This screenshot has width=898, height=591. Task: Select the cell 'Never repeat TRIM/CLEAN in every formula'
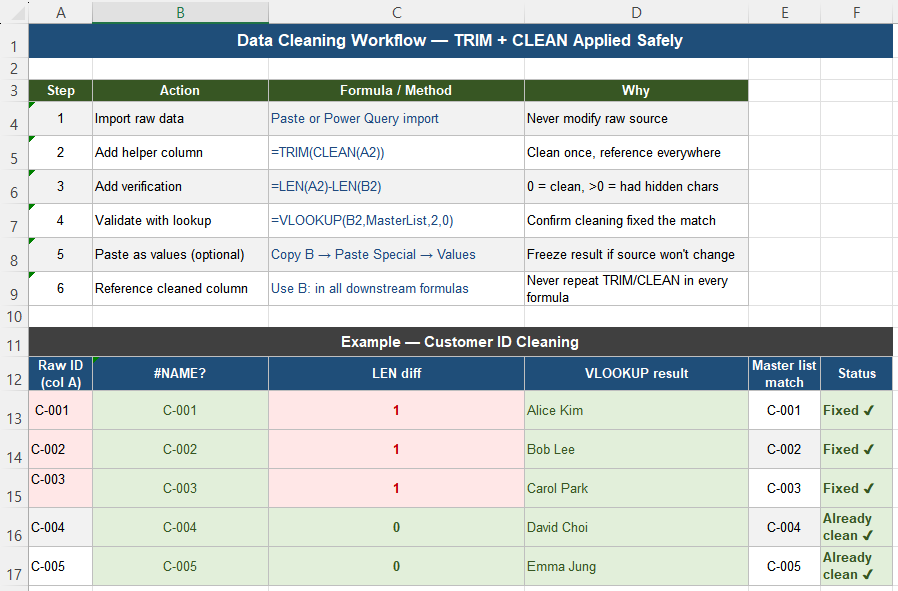[x=636, y=289]
